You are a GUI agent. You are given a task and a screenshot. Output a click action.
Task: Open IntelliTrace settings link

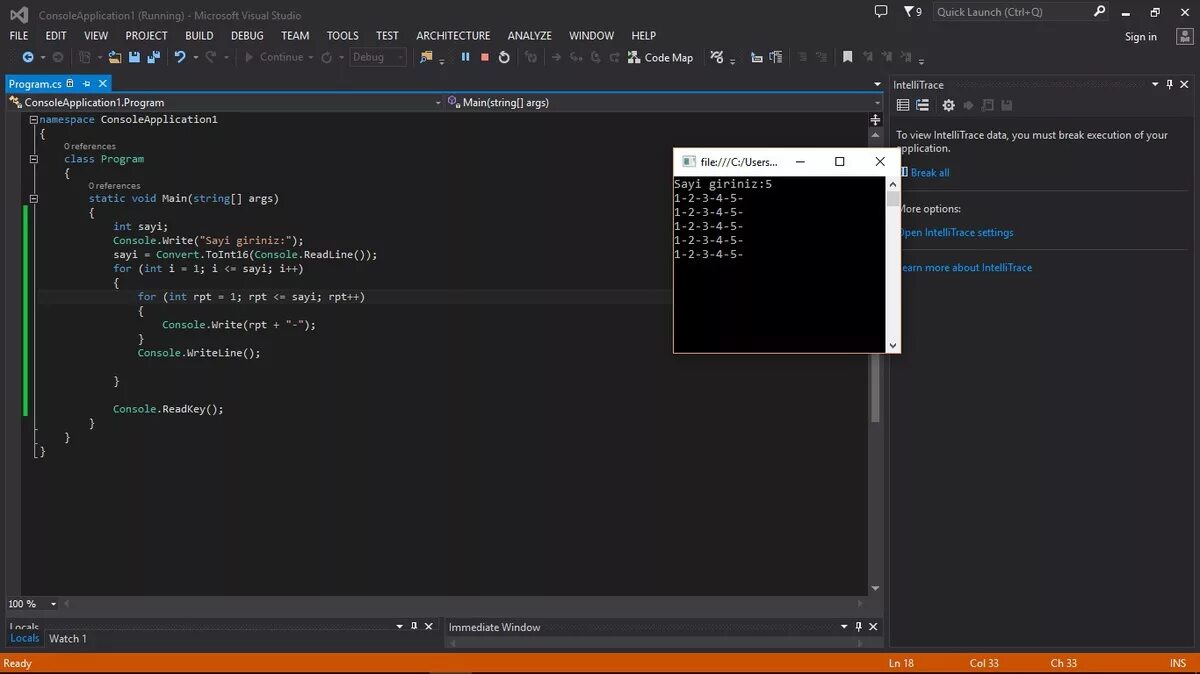pos(956,233)
